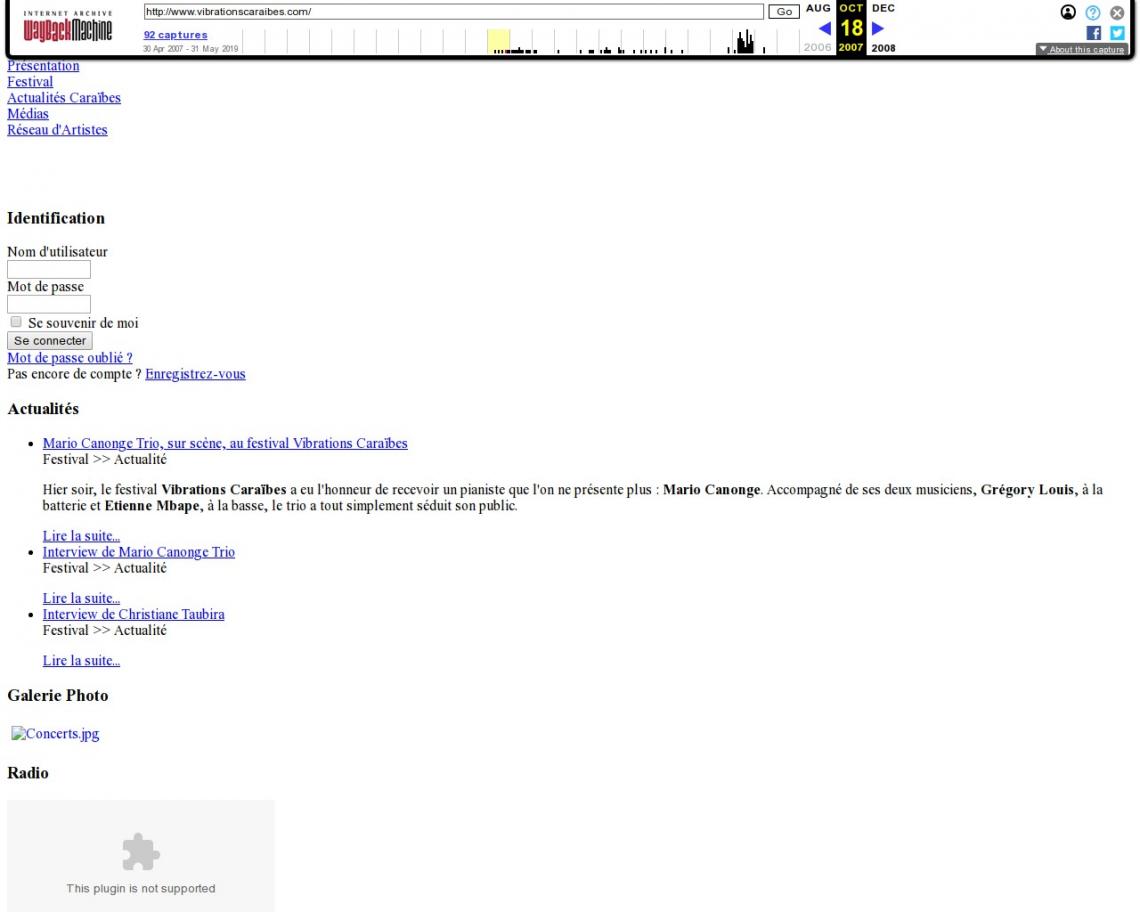Open the Wayback Machine logo

tap(68, 27)
